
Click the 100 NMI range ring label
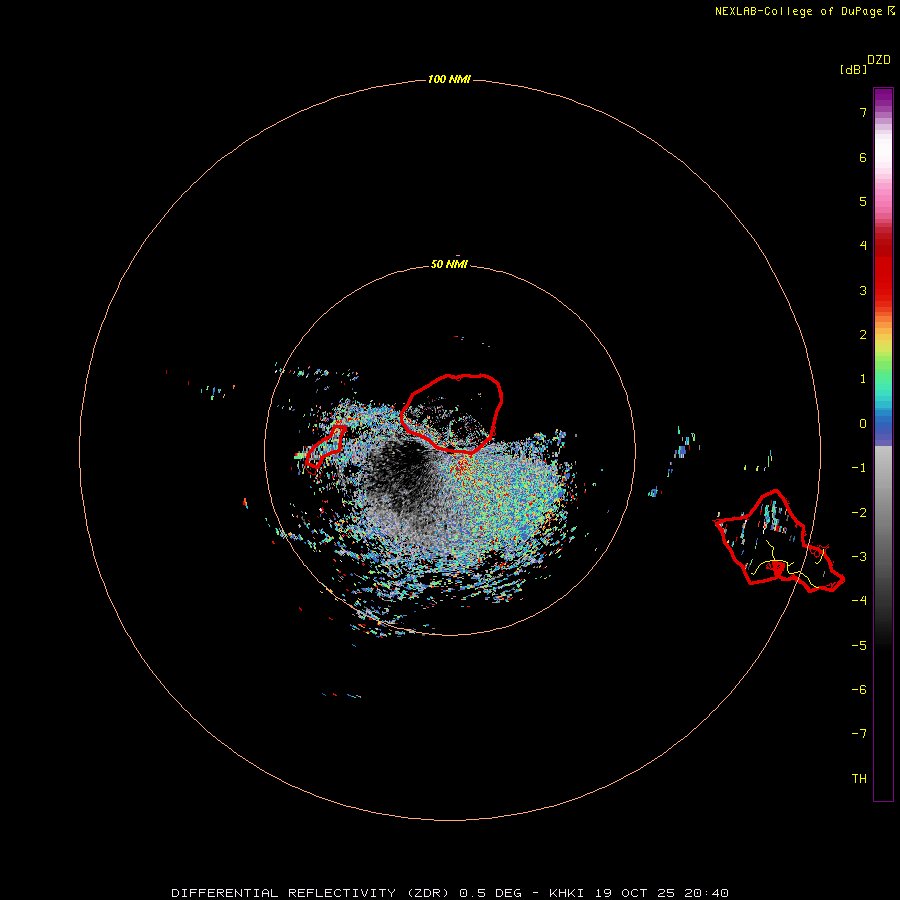pos(449,79)
